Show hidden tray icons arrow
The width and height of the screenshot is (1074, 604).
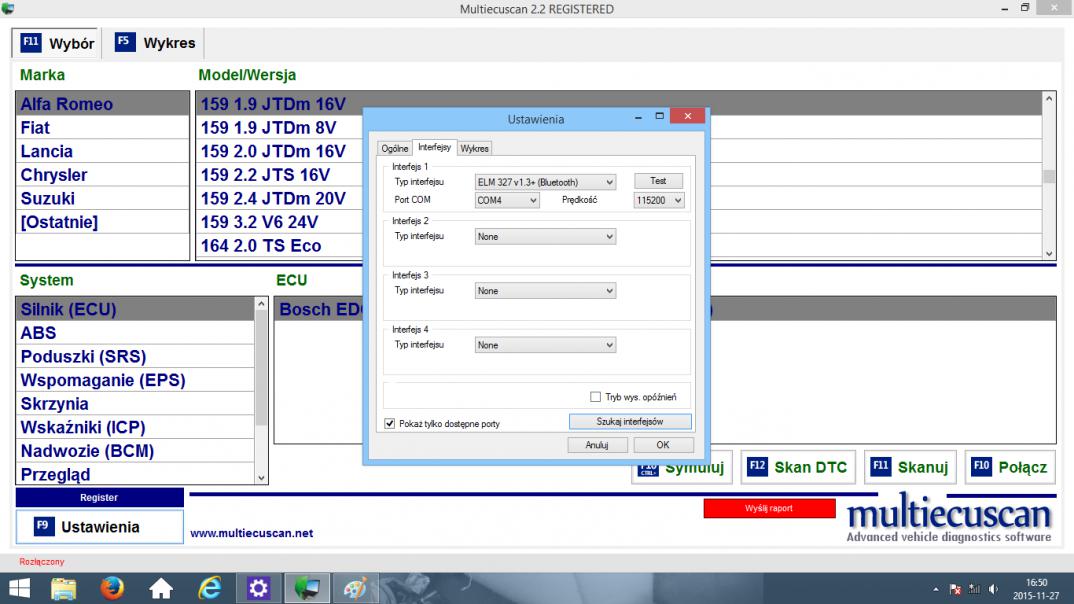[x=936, y=589]
